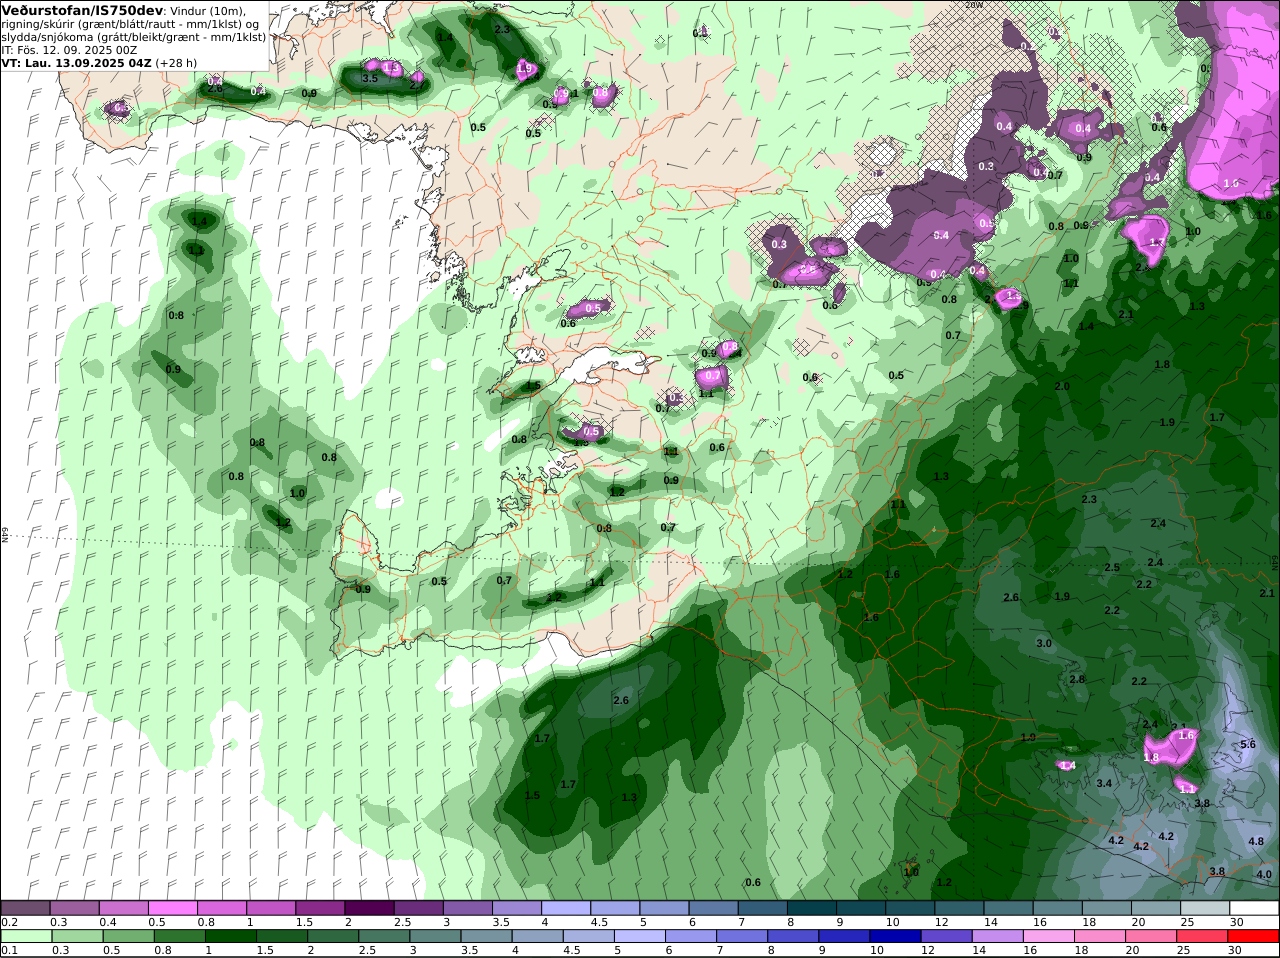1280x958 pixels.
Task: Click the white 30 swatch in the top legend row
Action: coord(1254,908)
